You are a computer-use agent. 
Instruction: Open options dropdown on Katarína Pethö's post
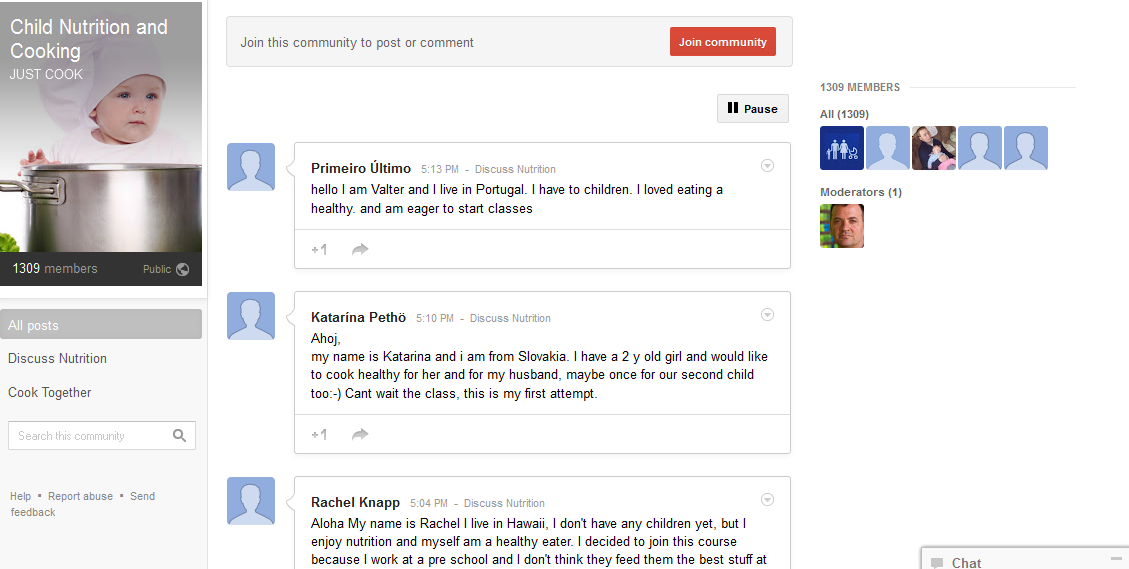767,315
